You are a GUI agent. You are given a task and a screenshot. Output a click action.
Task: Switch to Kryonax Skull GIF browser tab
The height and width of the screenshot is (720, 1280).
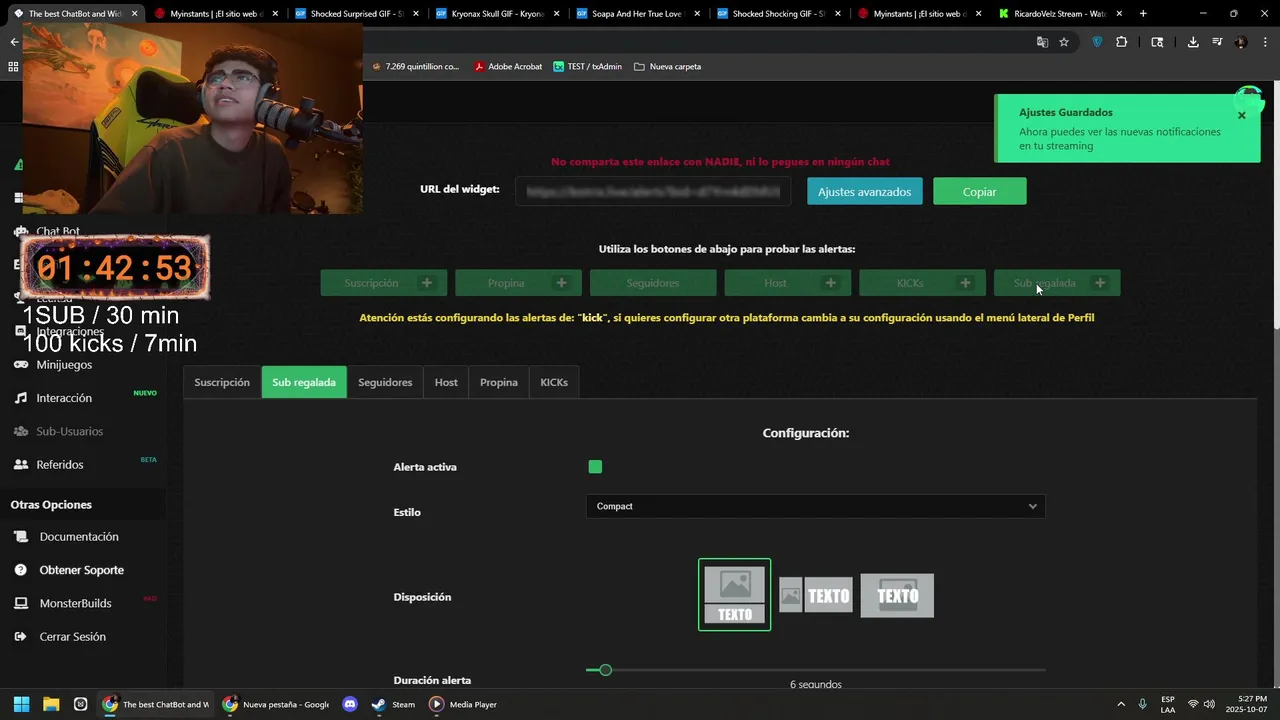(498, 14)
